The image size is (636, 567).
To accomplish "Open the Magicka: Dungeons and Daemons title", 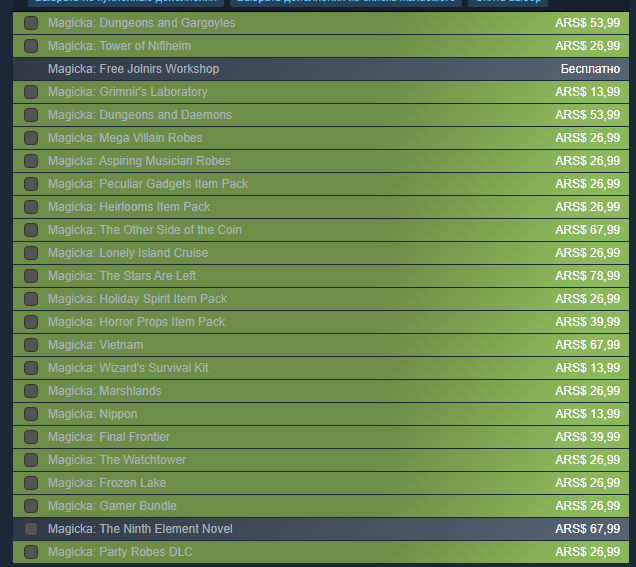I will [140, 115].
